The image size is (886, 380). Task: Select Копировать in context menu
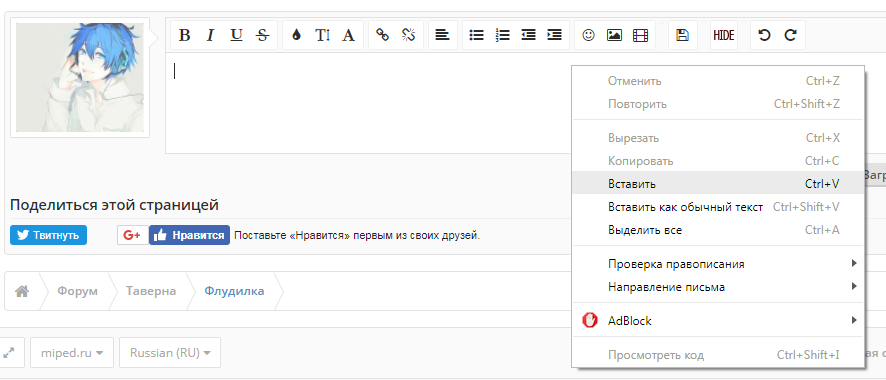click(718, 161)
